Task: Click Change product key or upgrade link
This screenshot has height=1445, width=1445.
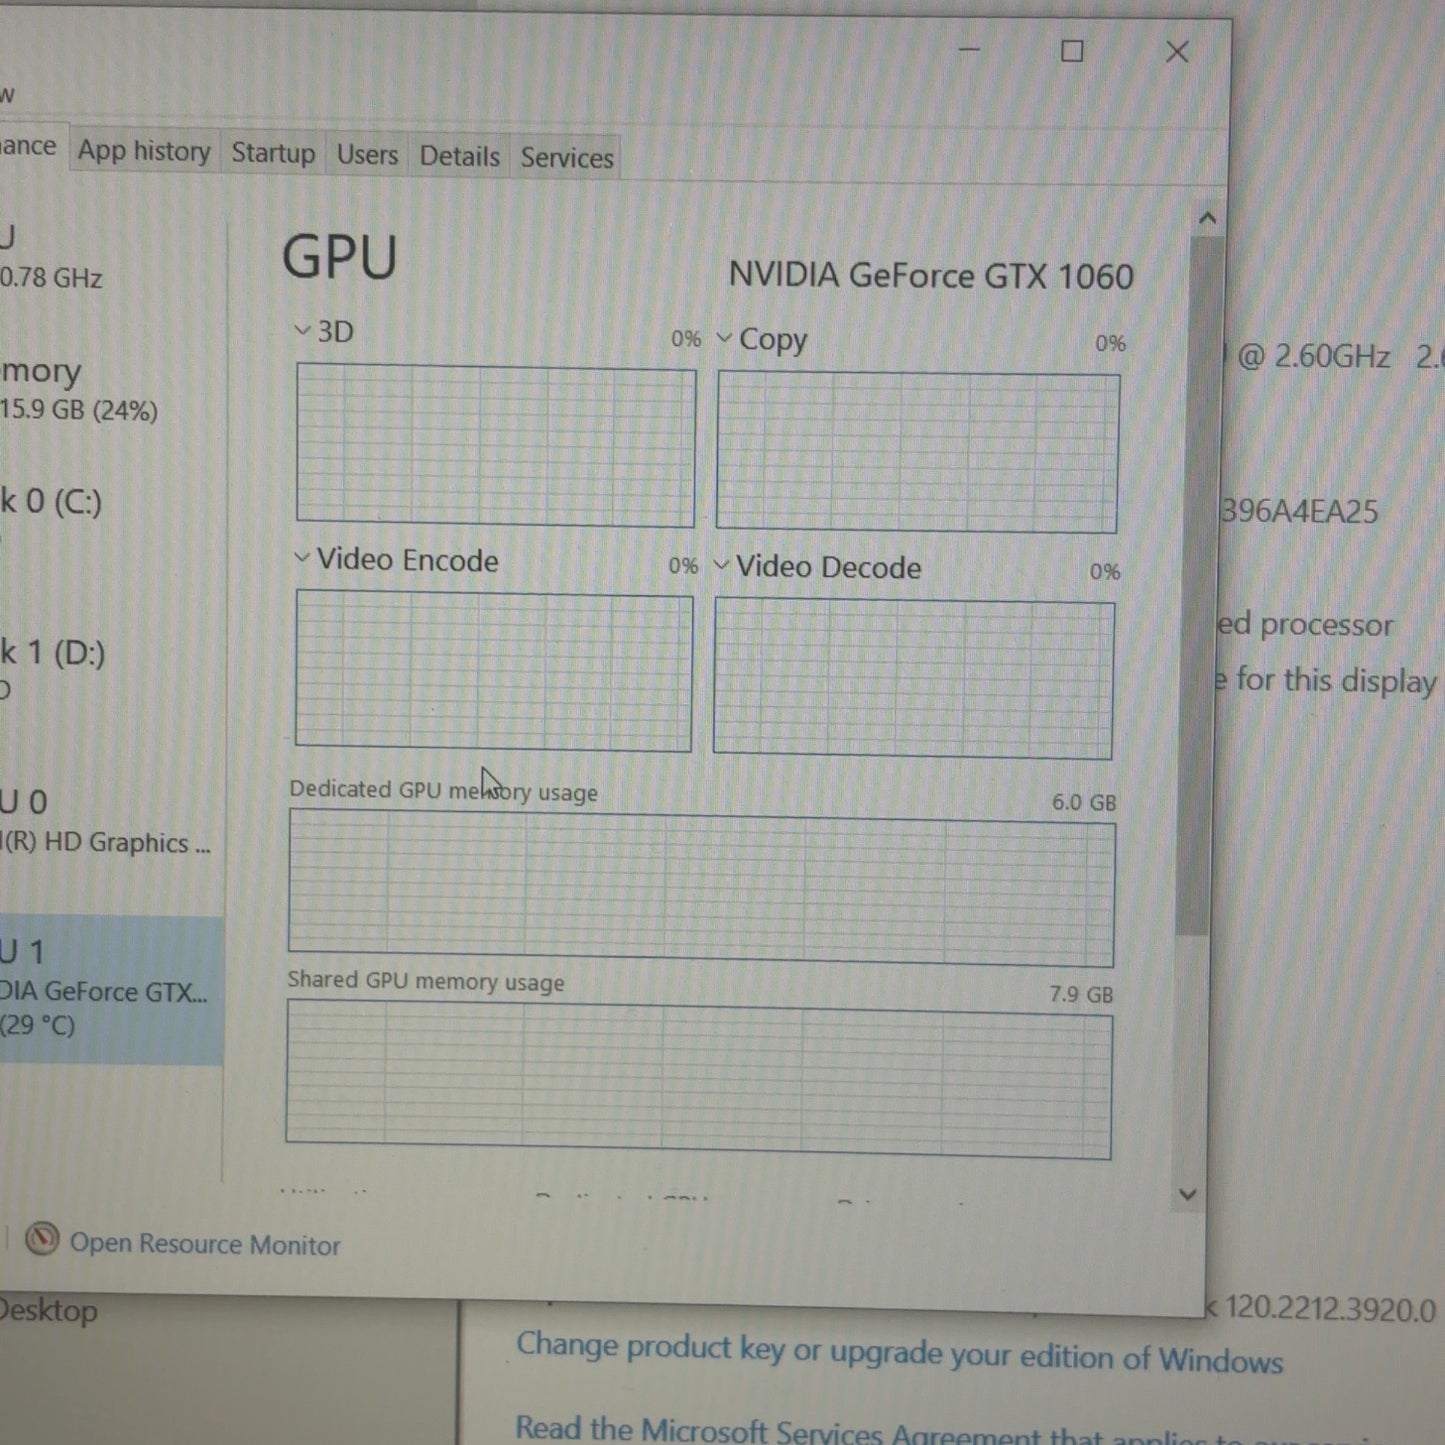Action: click(899, 1353)
